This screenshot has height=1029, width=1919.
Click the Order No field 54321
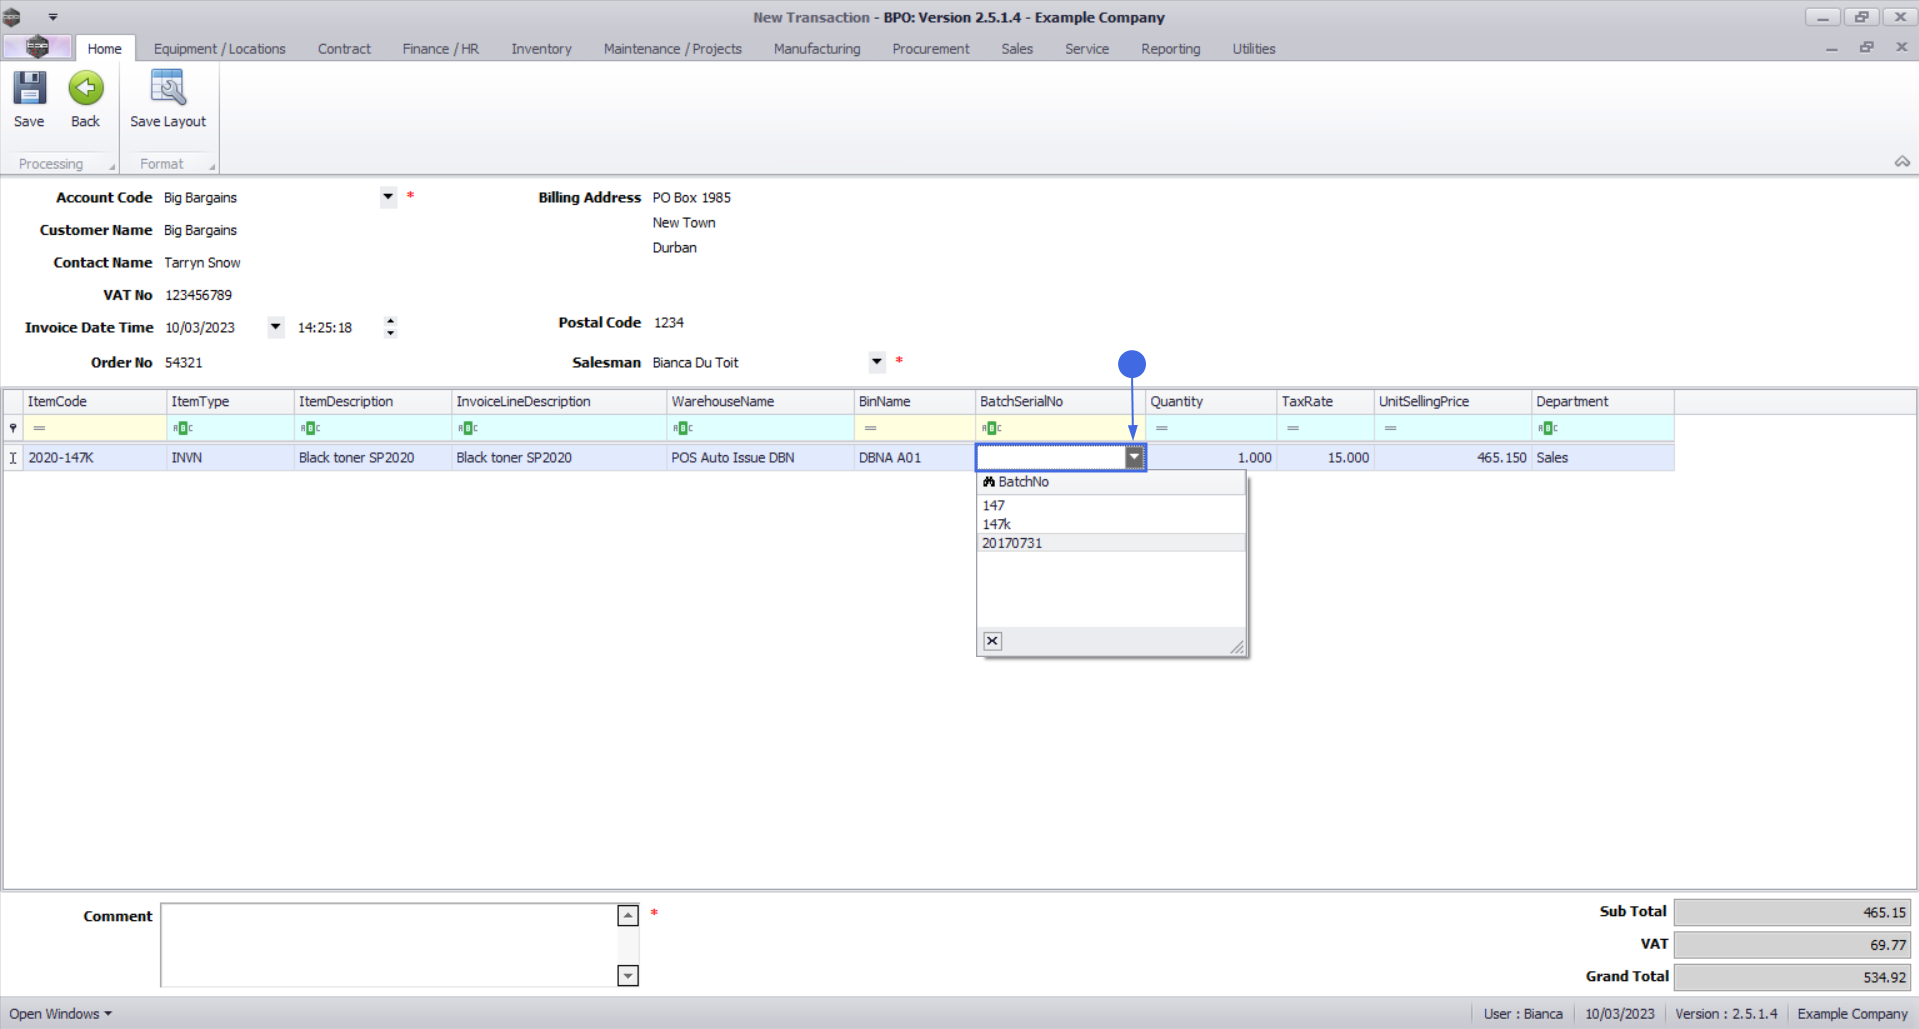[x=184, y=362]
